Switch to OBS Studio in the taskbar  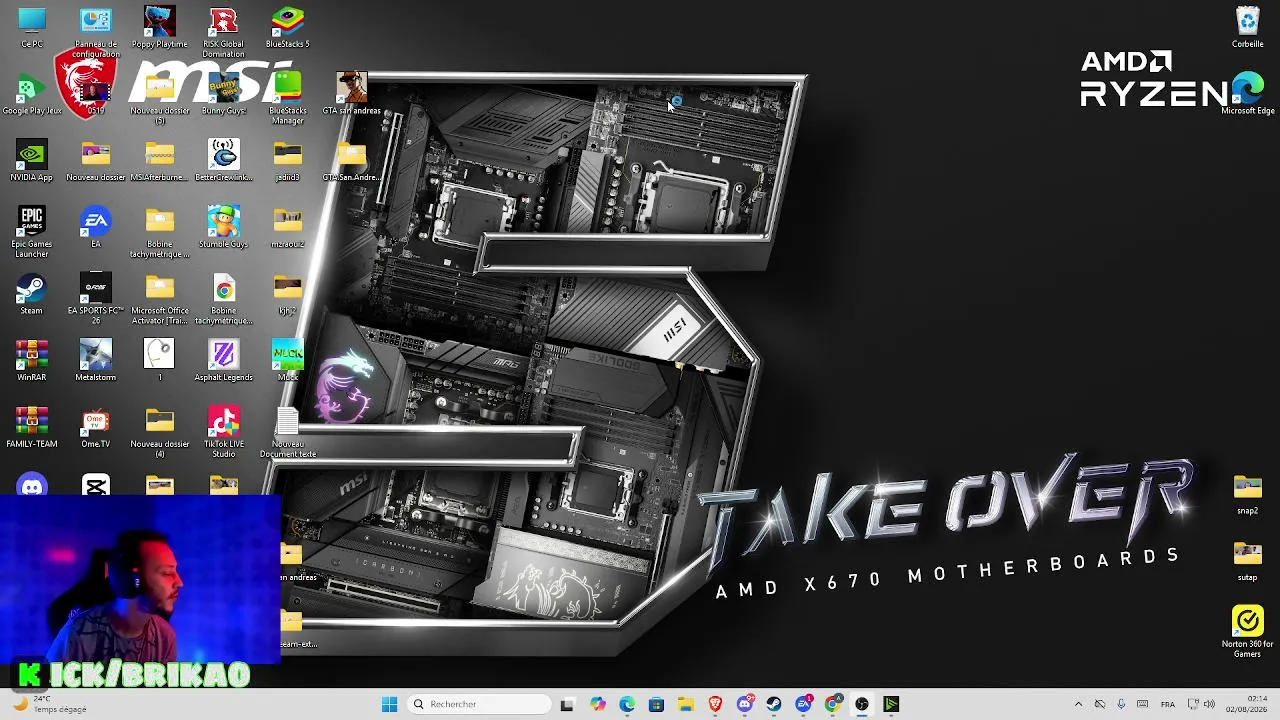pos(862,704)
